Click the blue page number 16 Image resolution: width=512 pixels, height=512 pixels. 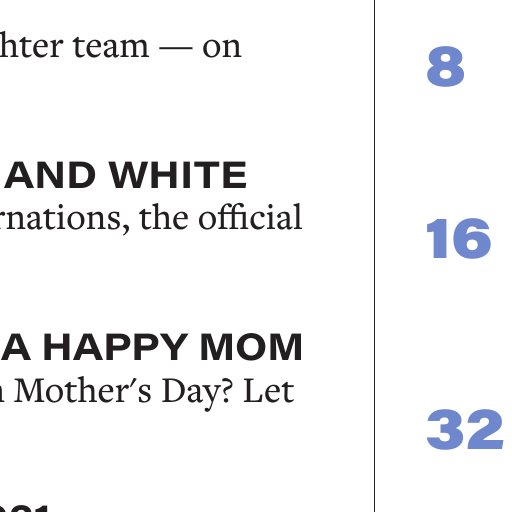pyautogui.click(x=458, y=238)
